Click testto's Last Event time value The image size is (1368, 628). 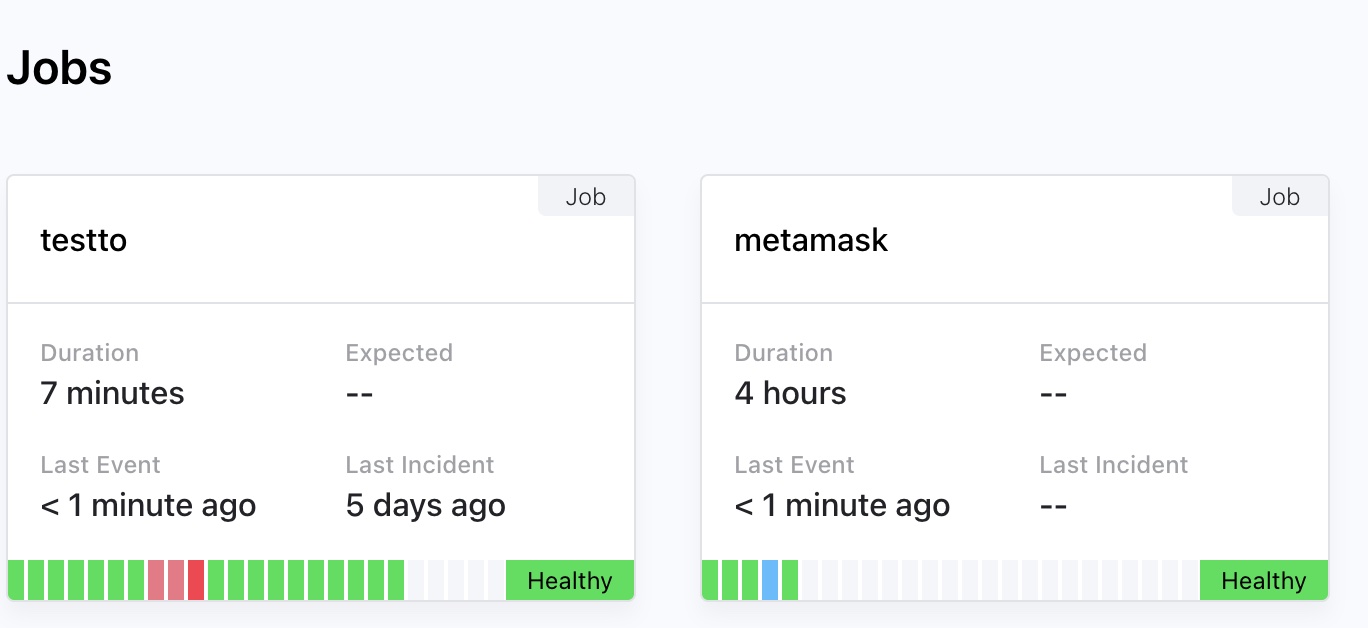pyautogui.click(x=148, y=505)
